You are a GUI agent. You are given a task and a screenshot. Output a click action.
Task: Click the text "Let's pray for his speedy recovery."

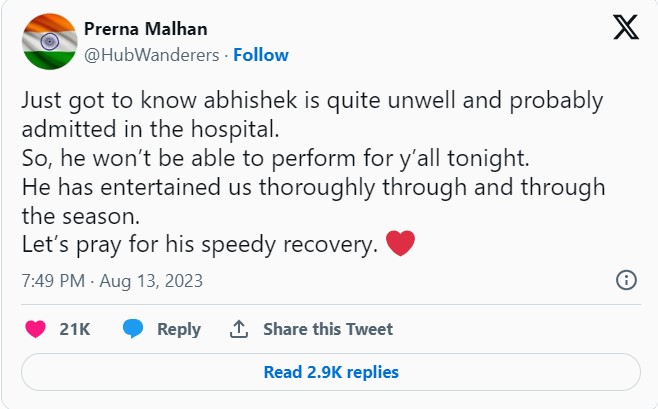(200, 244)
